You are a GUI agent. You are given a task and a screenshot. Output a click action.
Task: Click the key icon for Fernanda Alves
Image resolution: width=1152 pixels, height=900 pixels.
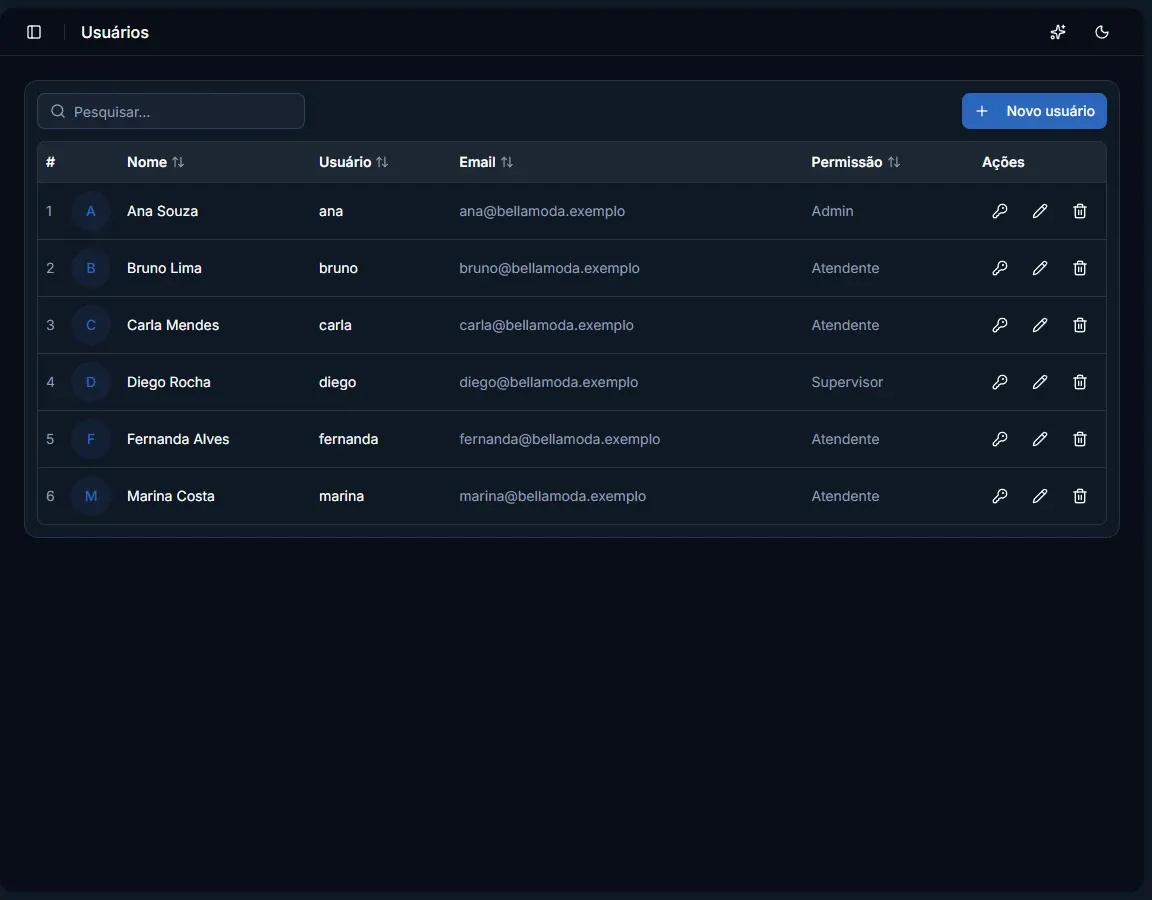(999, 439)
